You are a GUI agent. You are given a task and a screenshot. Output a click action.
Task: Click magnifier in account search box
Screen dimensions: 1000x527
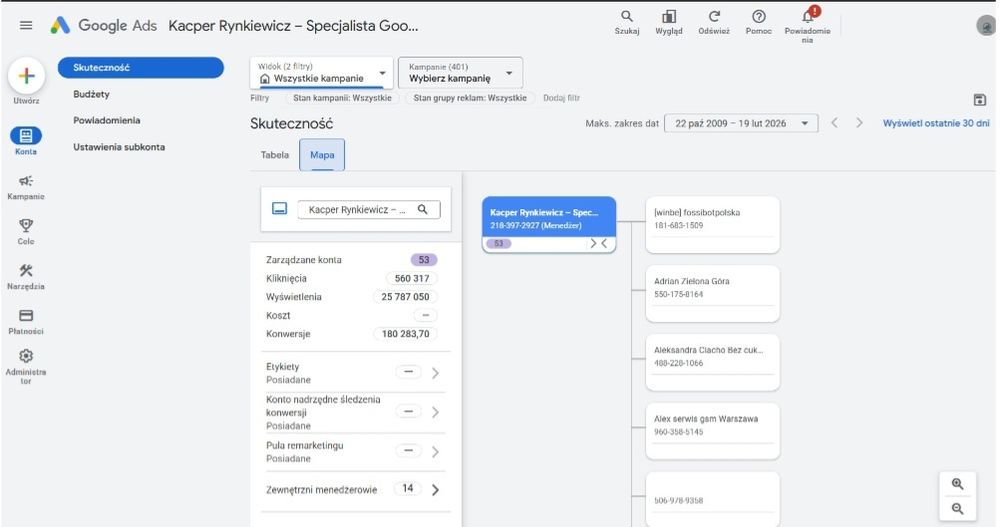(422, 209)
